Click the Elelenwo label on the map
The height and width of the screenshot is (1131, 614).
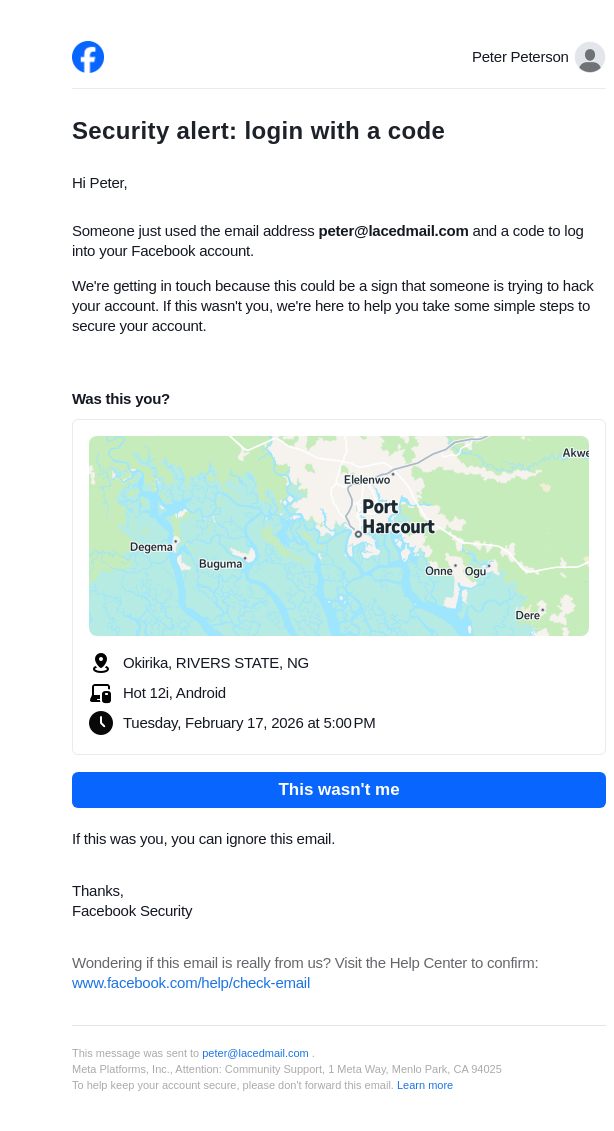tap(367, 480)
